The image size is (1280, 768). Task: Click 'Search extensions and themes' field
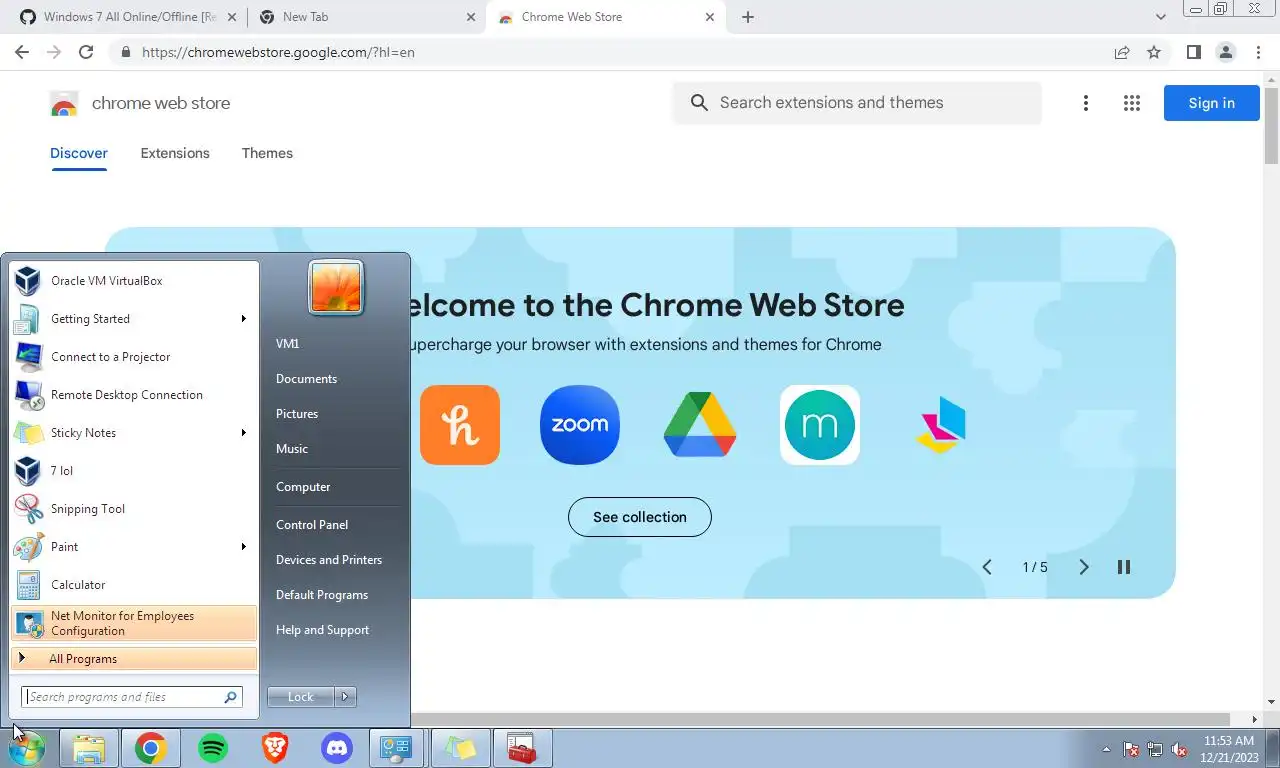(857, 103)
